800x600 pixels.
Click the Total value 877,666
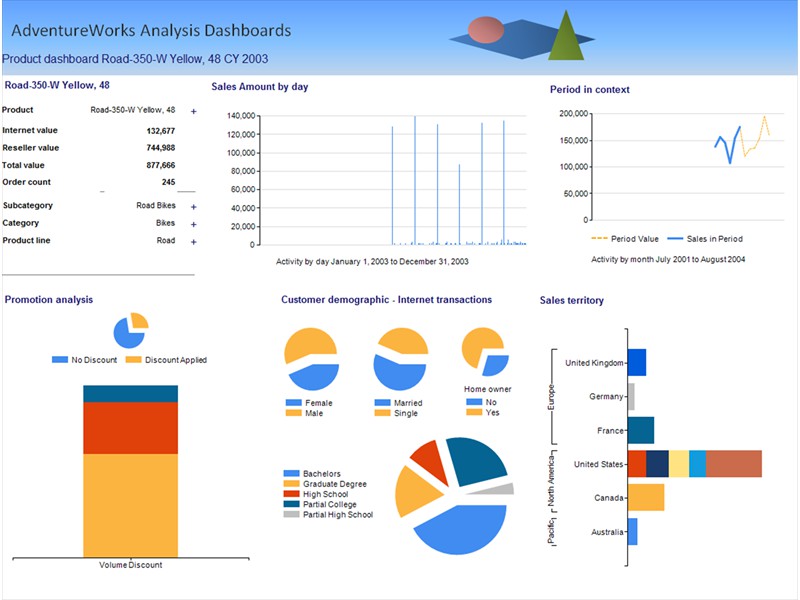[x=161, y=165]
